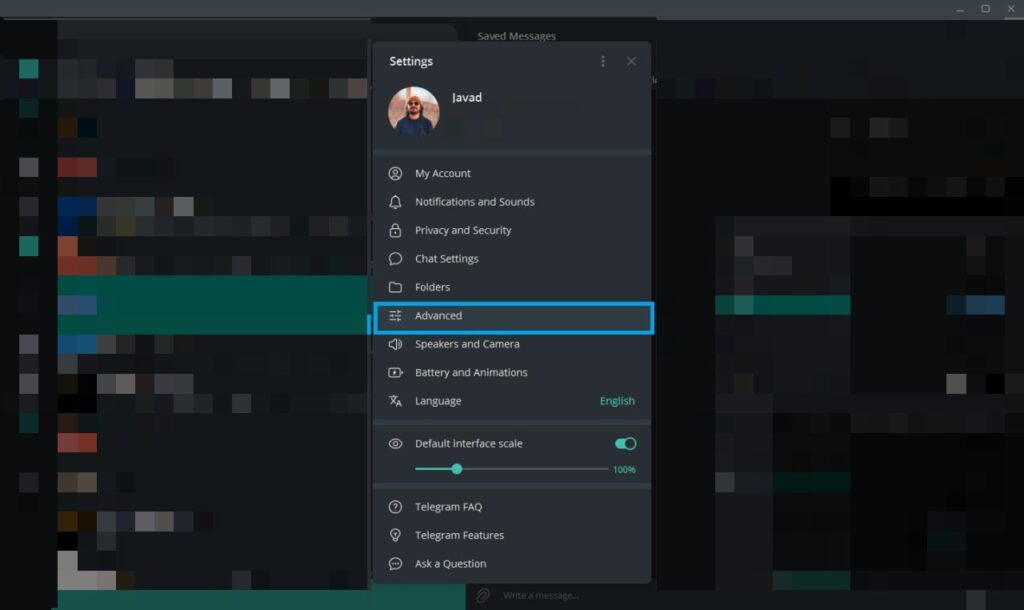
Task: Click the Folders icon in Settings
Action: (395, 287)
